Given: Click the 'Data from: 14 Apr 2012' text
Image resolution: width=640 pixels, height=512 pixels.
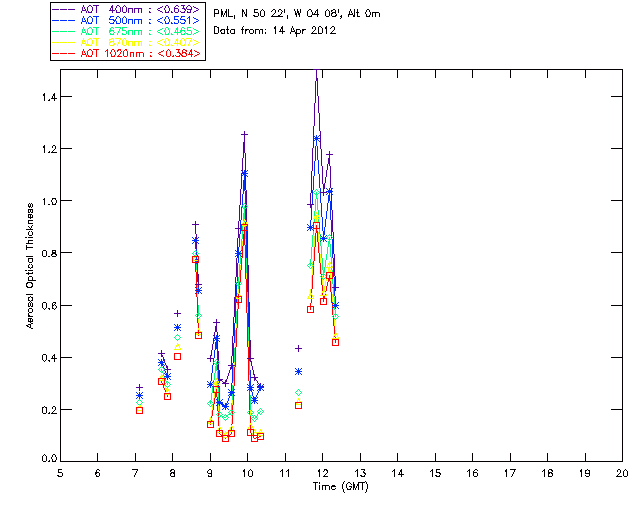Looking at the screenshot, I should 275,30.
